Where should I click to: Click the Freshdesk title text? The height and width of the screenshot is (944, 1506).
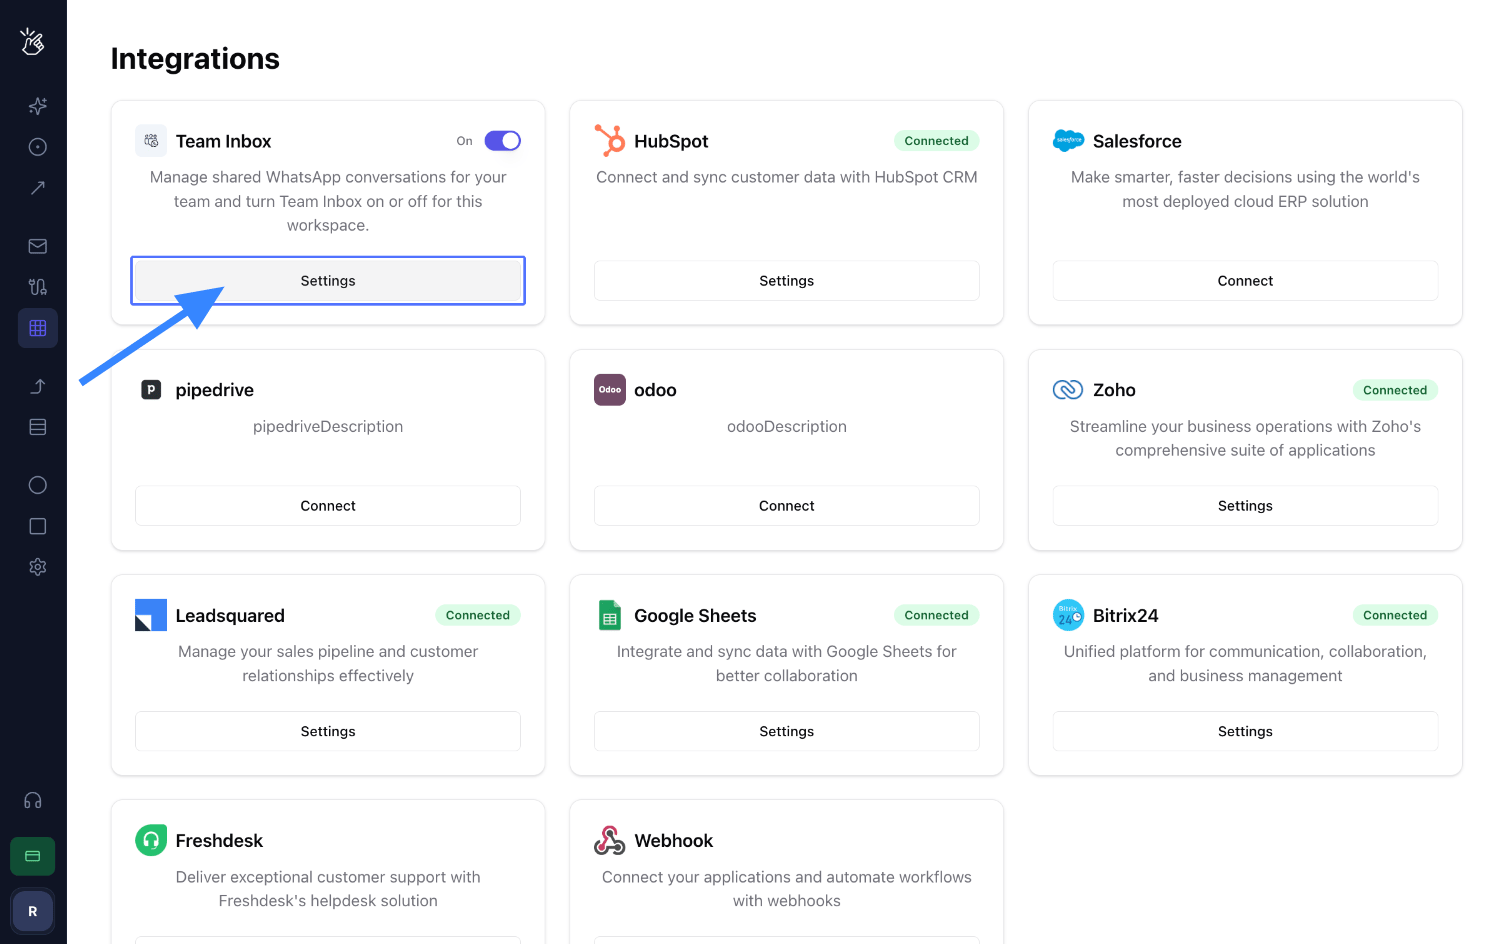(219, 840)
